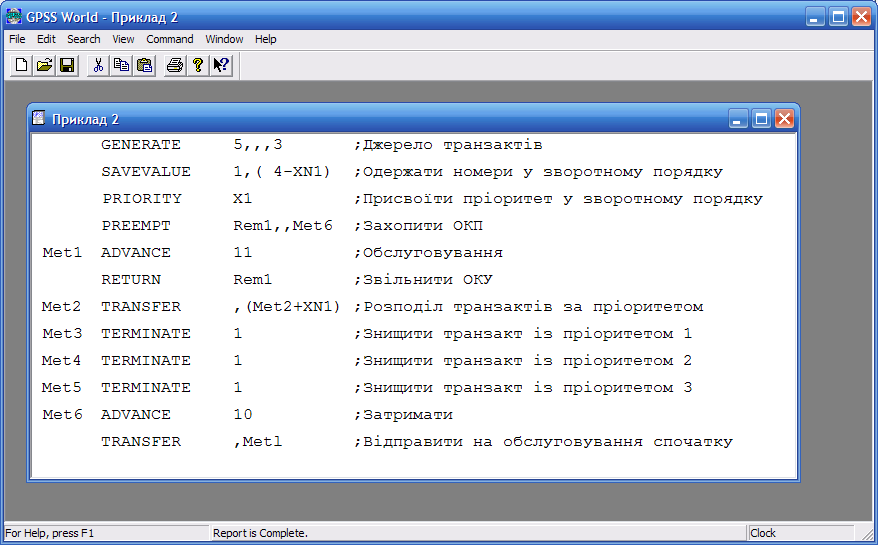The height and width of the screenshot is (545, 878).
Task: Open the Help menu
Action: coord(265,39)
